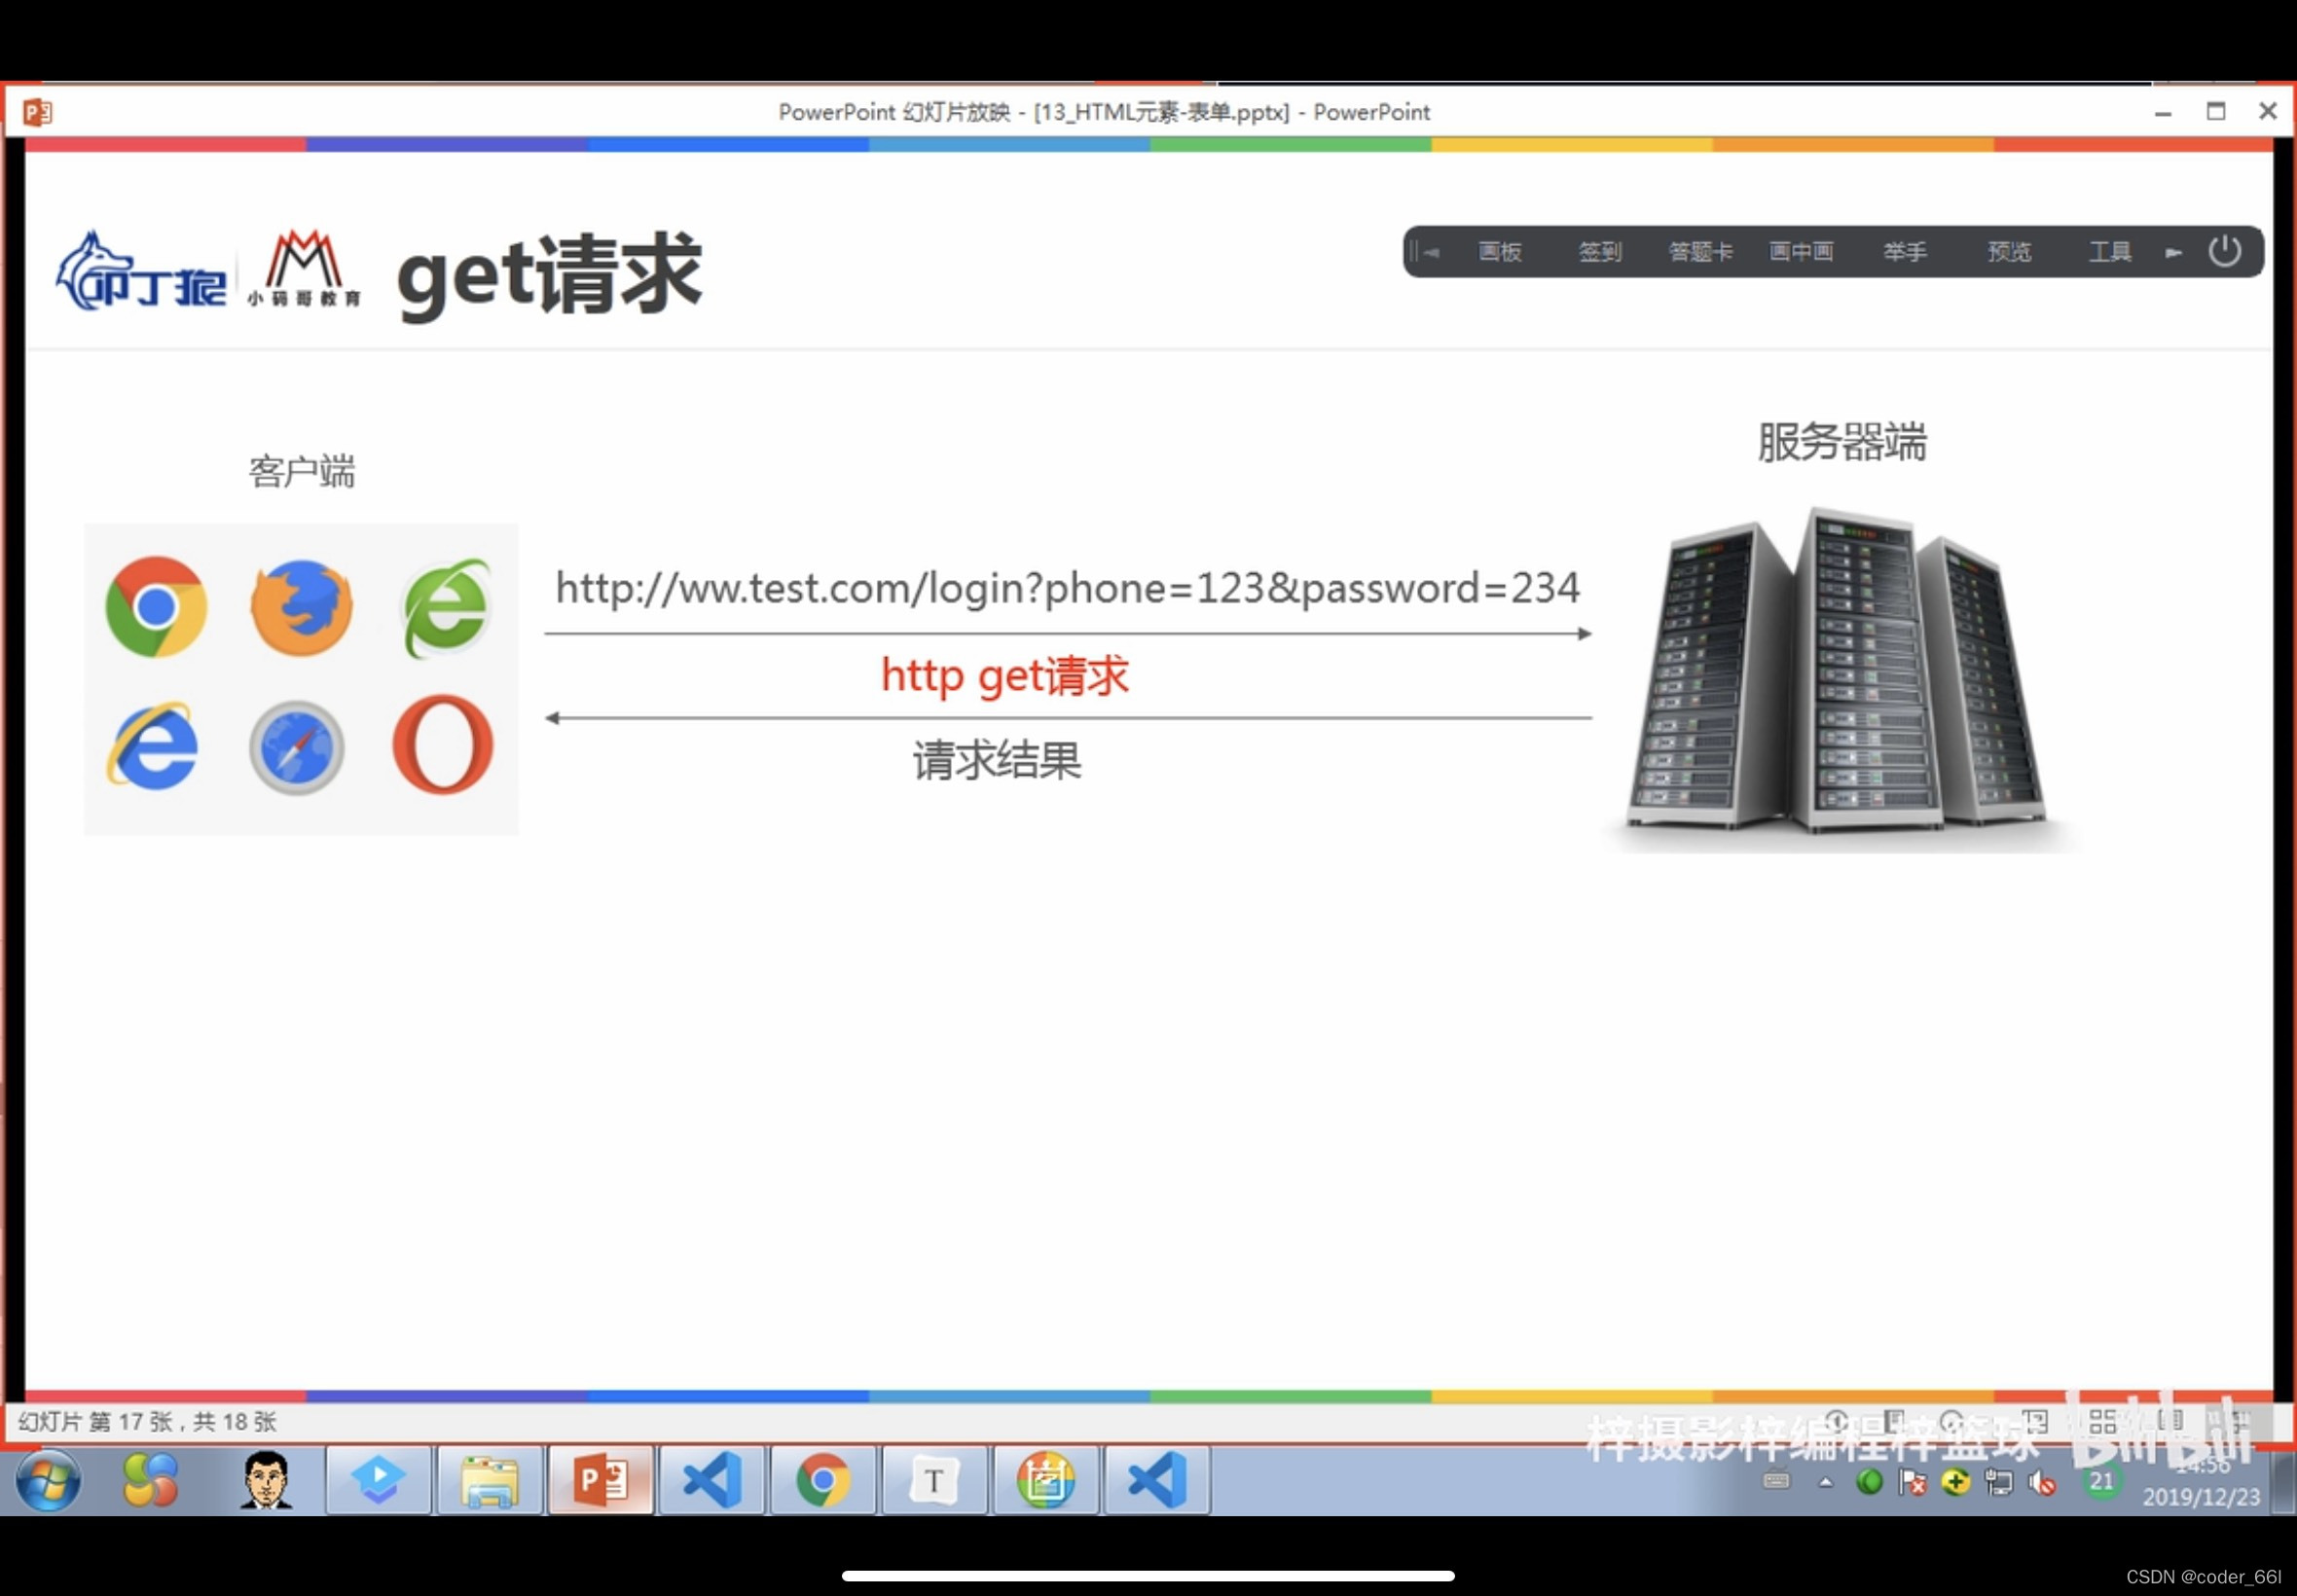Click the power icon in floating toolbar
Viewport: 2297px width, 1596px height.
coord(2223,251)
